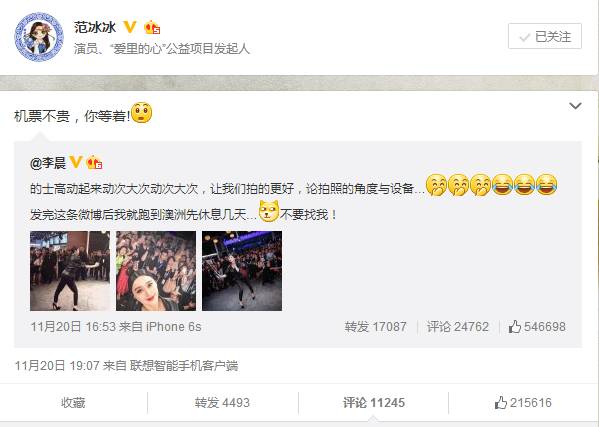The width and height of the screenshot is (599, 427).
Task: Like this post showing 215616 thumbs up
Action: 523,403
